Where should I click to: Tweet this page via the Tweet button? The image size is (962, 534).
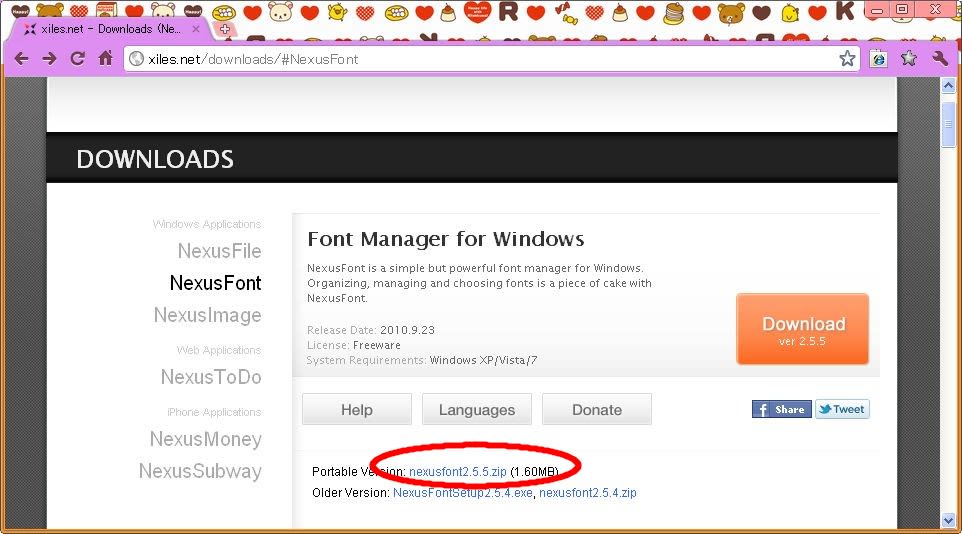(x=842, y=409)
